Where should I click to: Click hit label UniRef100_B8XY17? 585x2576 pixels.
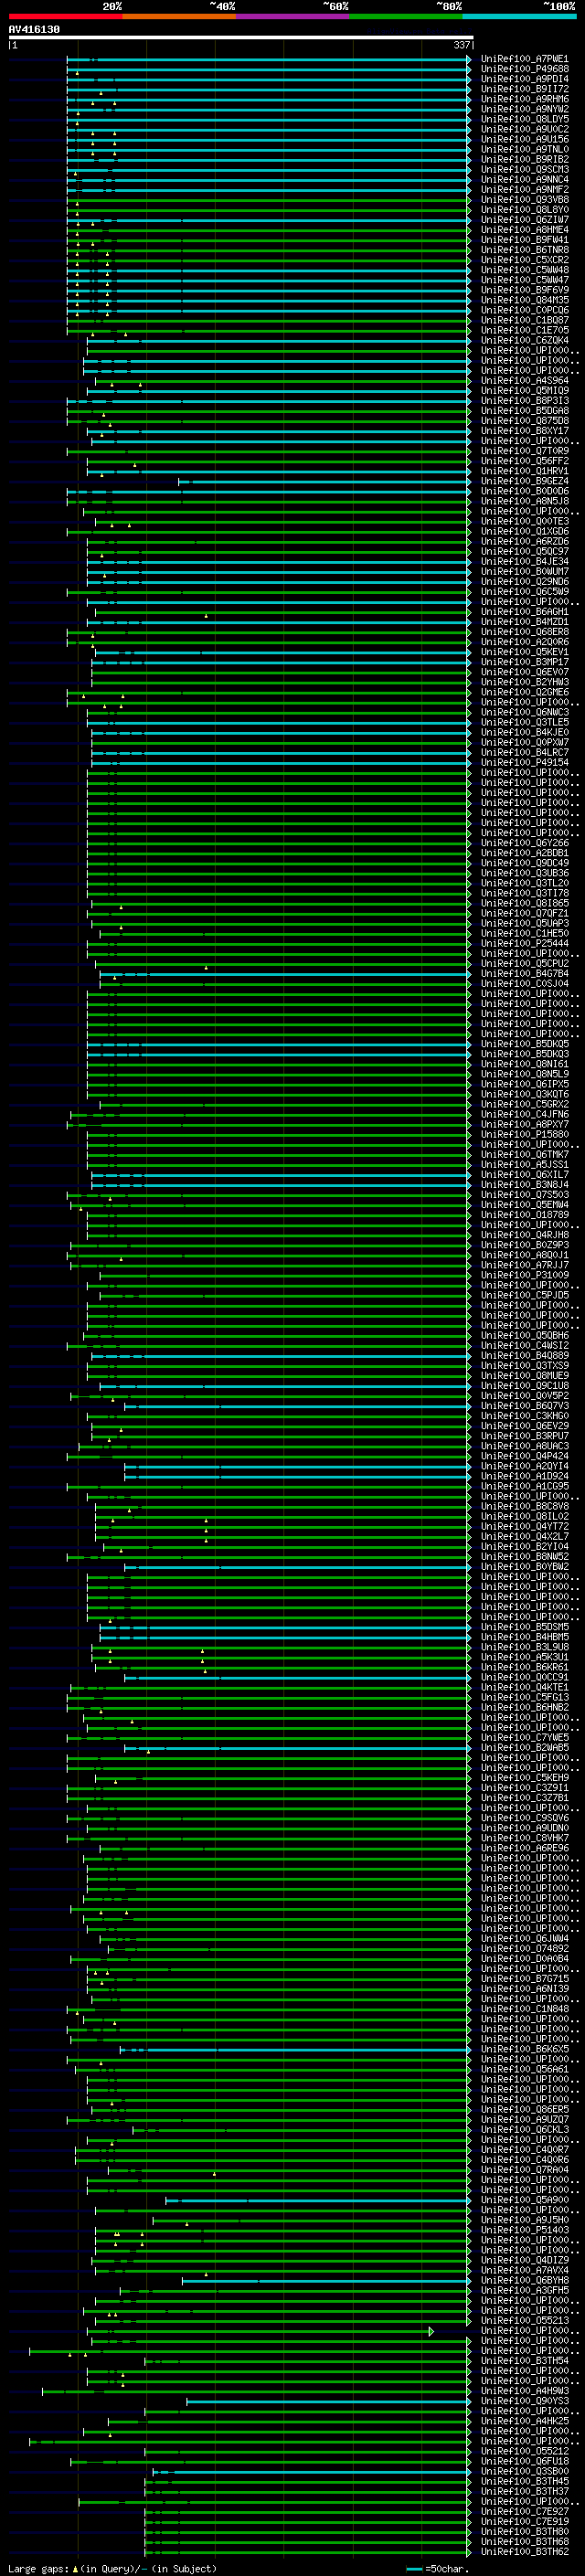524,431
